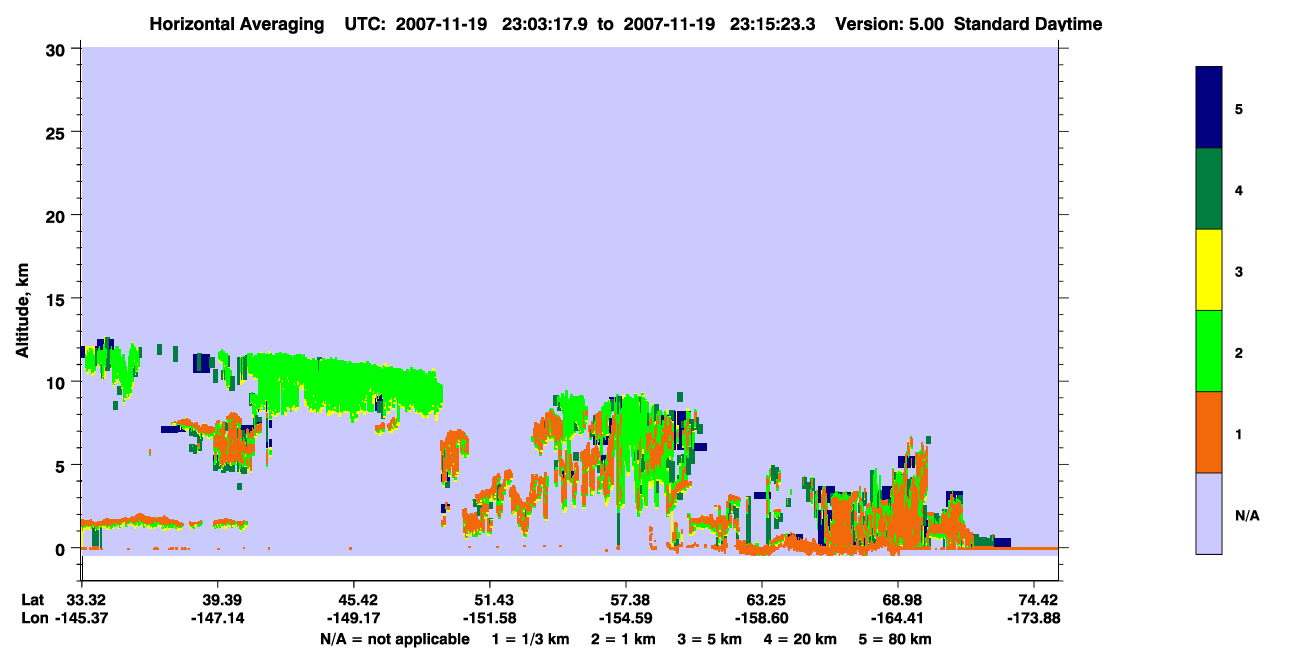The height and width of the screenshot is (667, 1300).
Task: Click the orange colorbar segment labeled 1
Action: point(1209,432)
